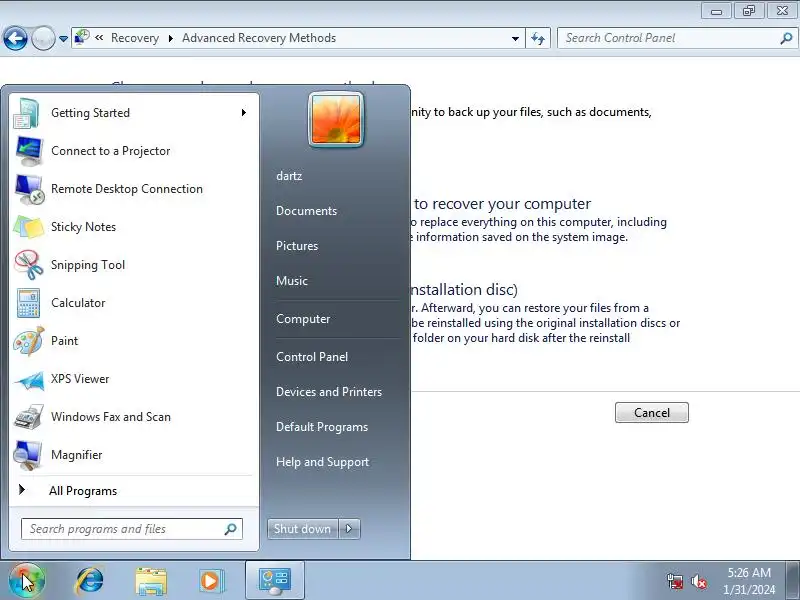
Task: Launch Remote Desktop Connection from its icon
Action: pyautogui.click(x=29, y=189)
